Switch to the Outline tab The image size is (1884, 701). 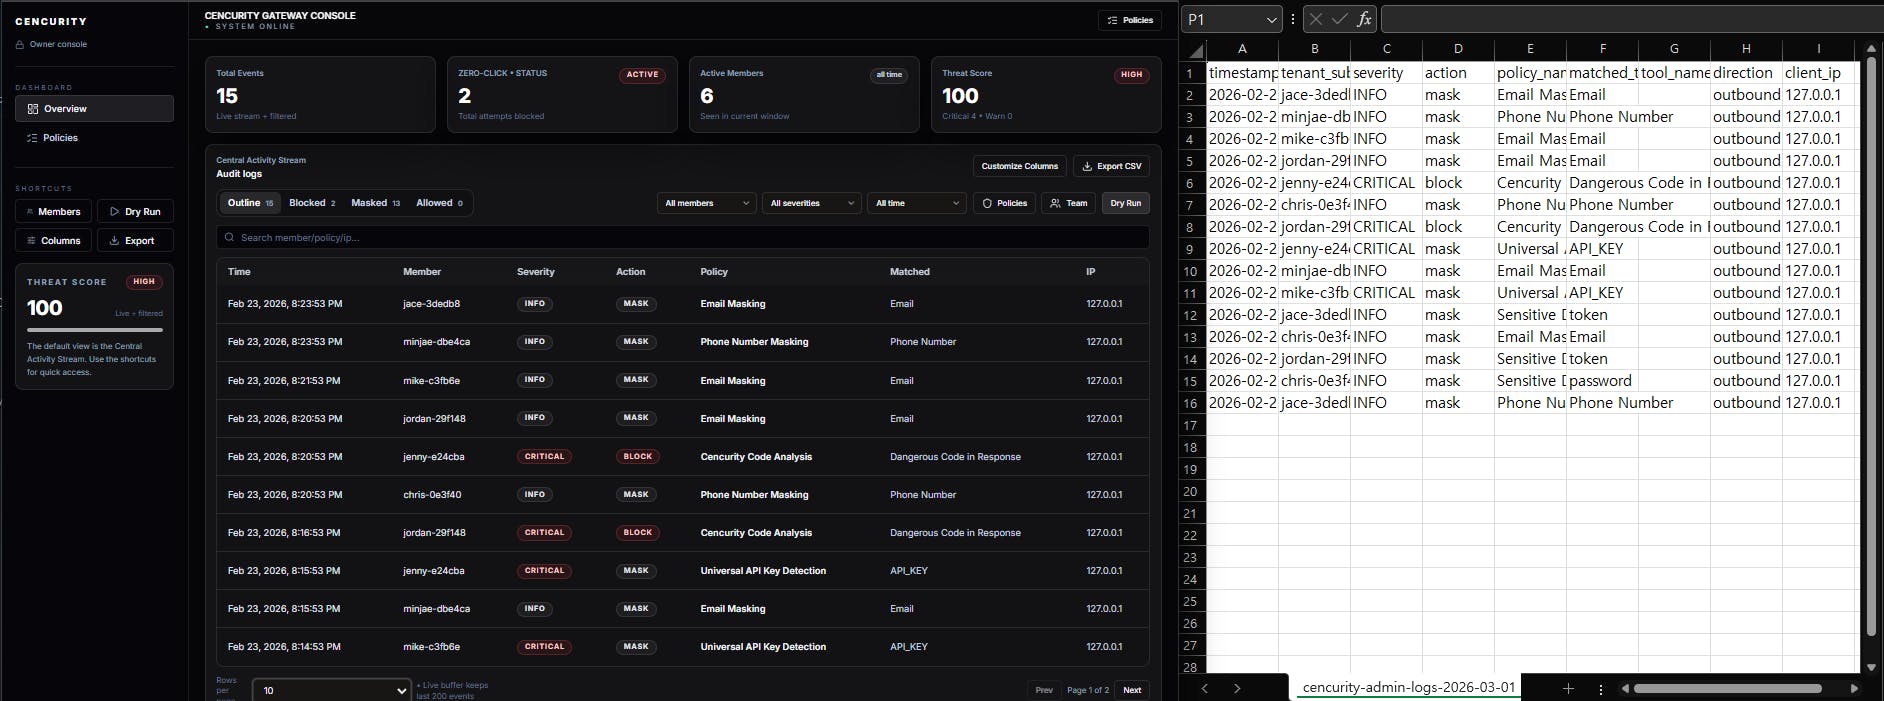(250, 203)
